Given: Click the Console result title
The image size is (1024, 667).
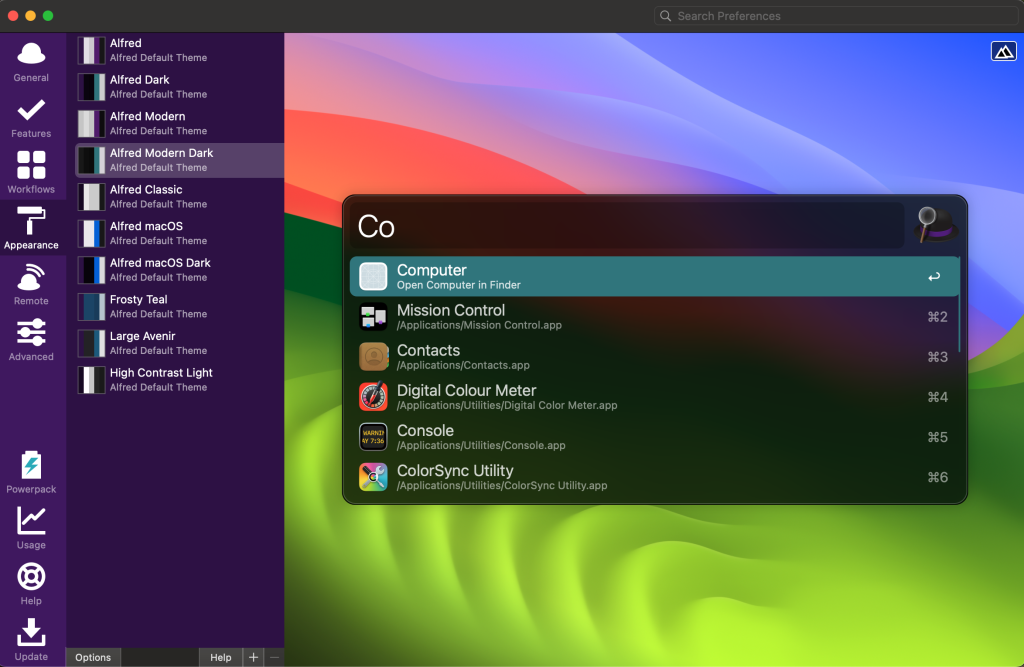Looking at the screenshot, I should point(425,431).
